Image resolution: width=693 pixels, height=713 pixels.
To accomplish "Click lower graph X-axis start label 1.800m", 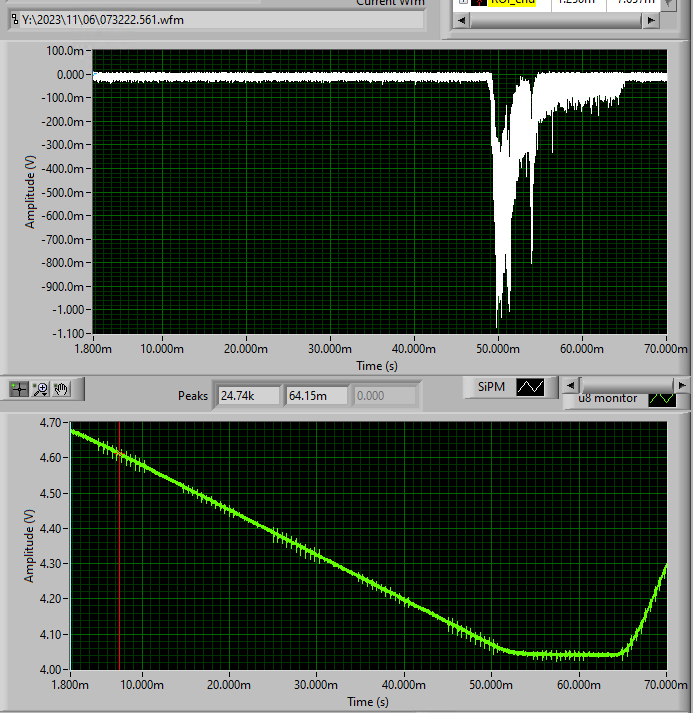I will pos(70,684).
